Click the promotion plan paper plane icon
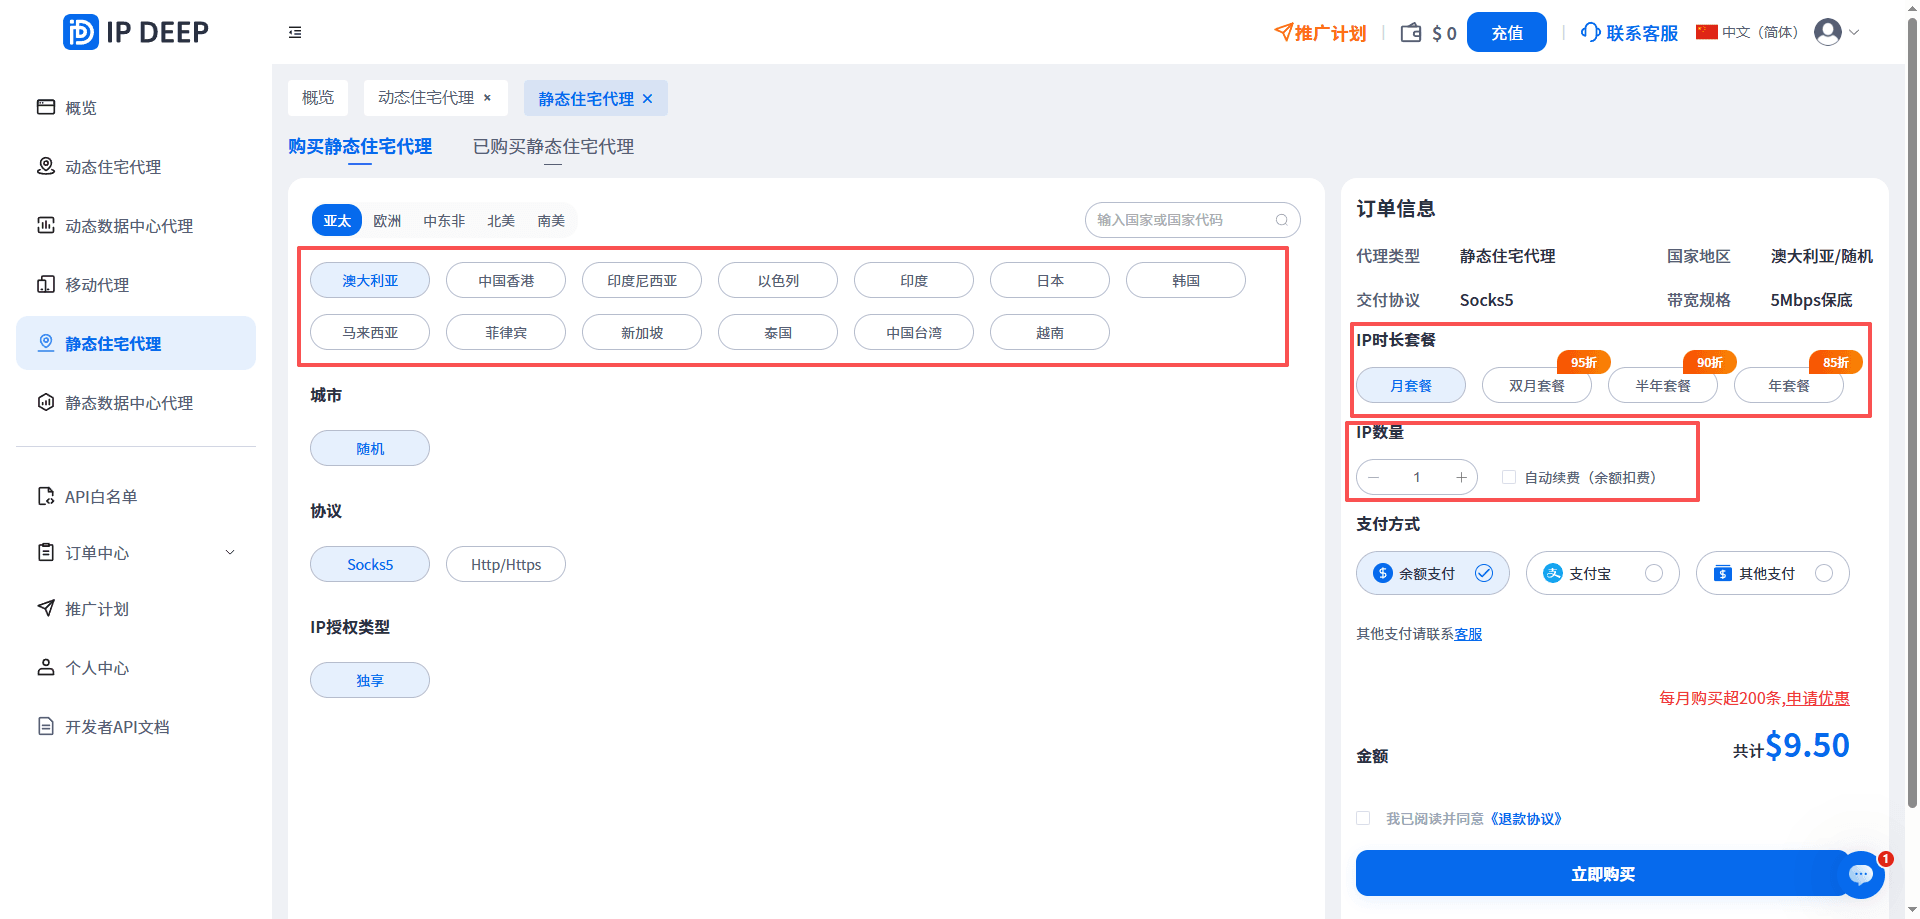This screenshot has width=1920, height=919. (1283, 33)
